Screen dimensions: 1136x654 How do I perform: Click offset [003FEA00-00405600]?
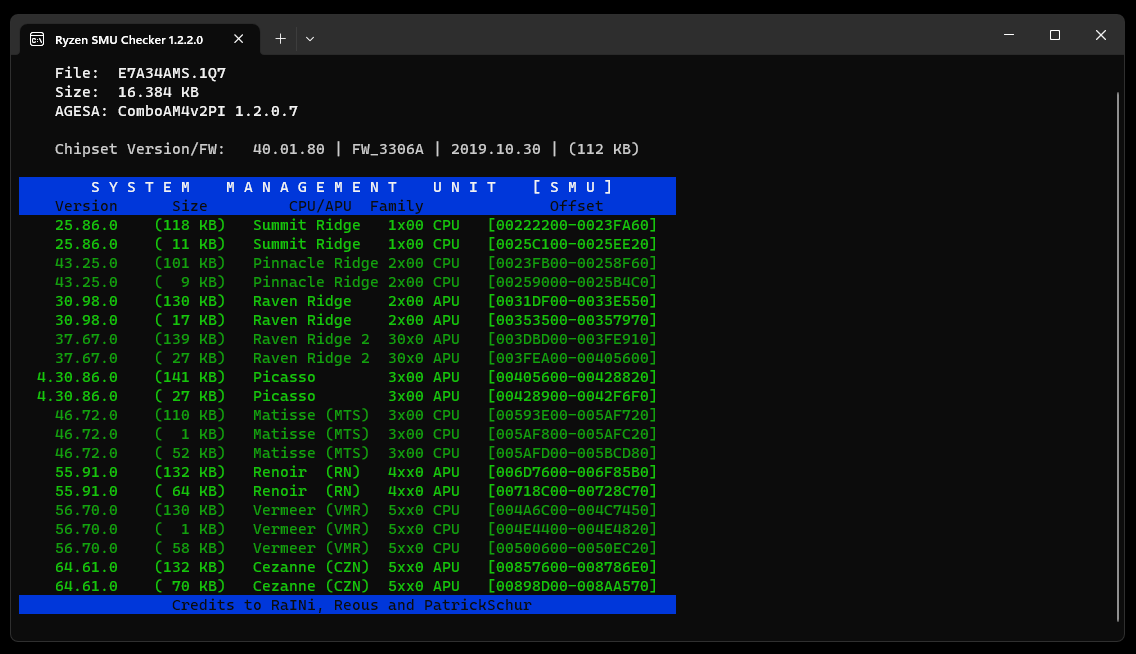pyautogui.click(x=572, y=359)
